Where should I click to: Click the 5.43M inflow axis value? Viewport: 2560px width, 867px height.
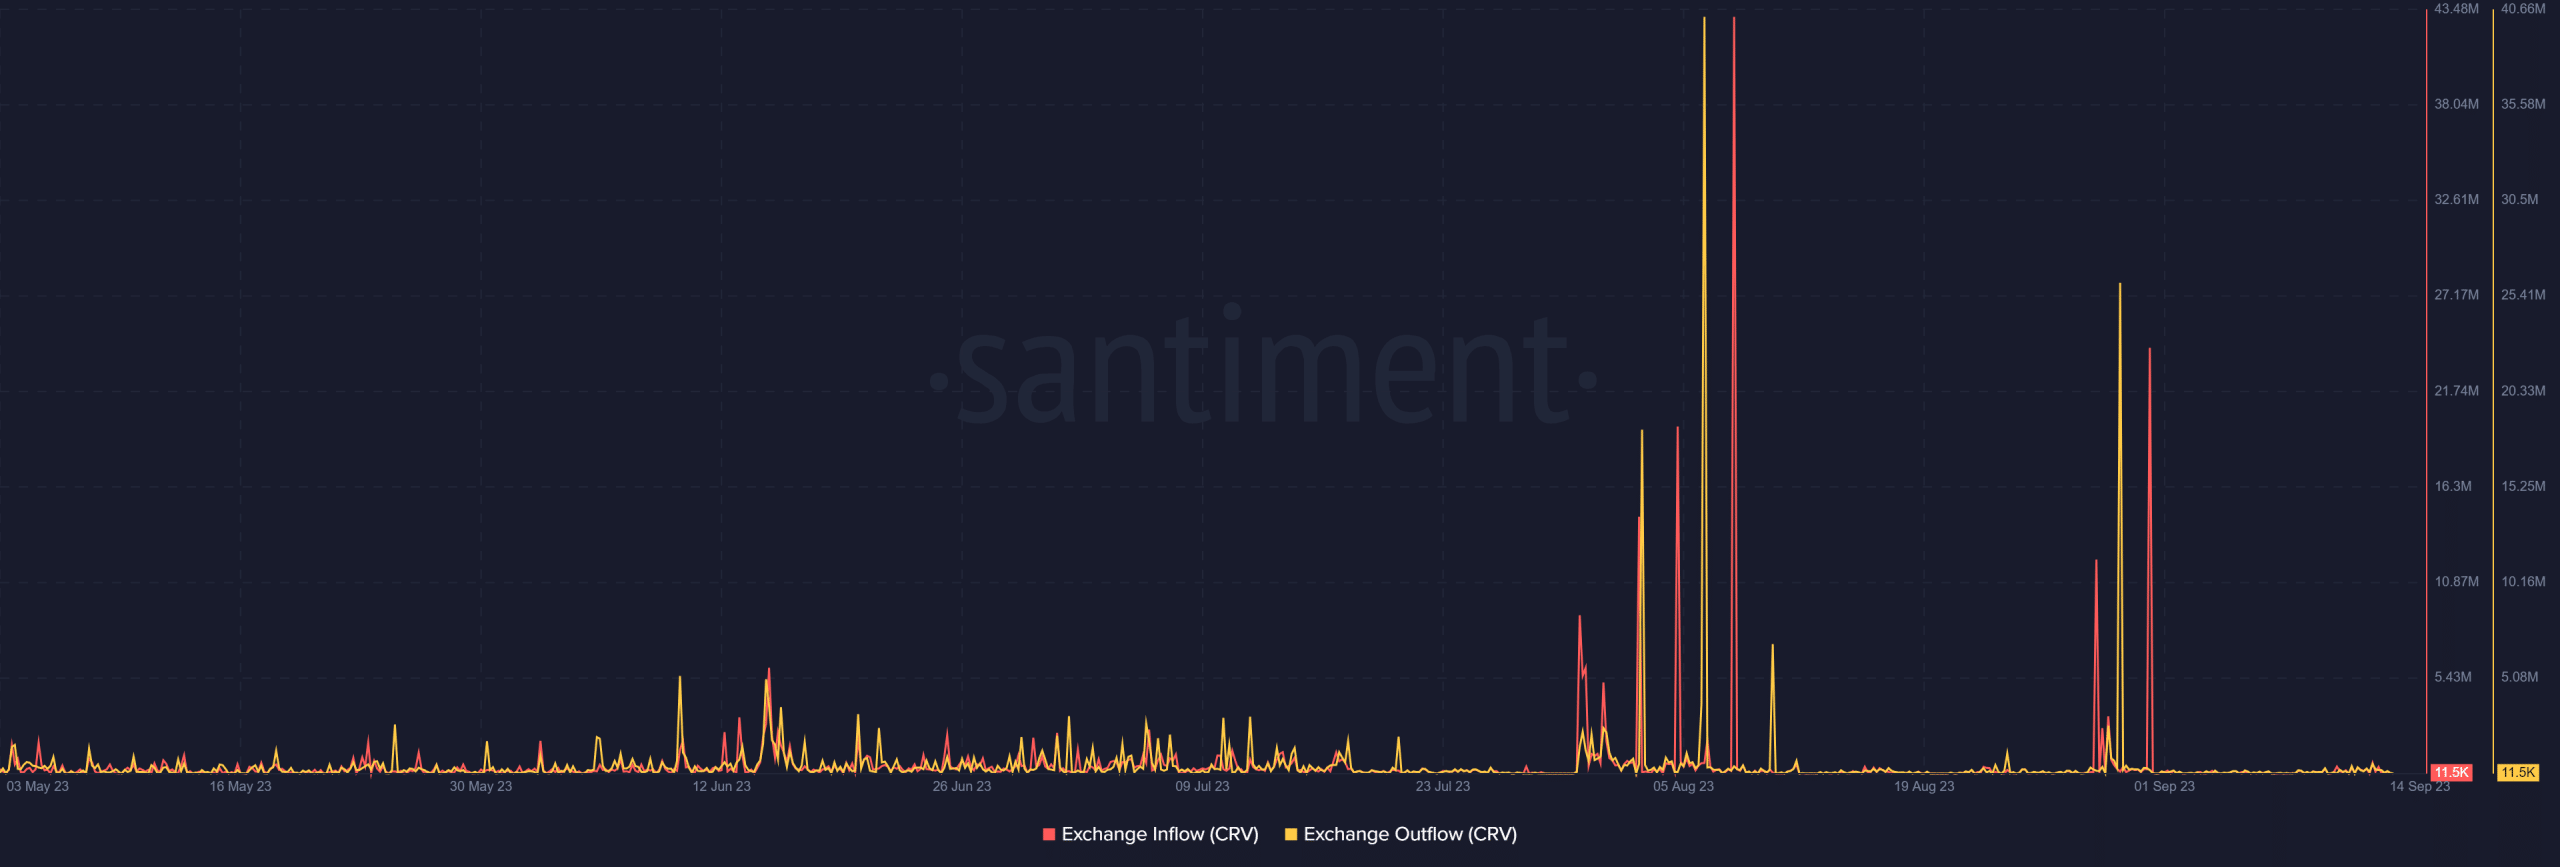tap(2453, 677)
